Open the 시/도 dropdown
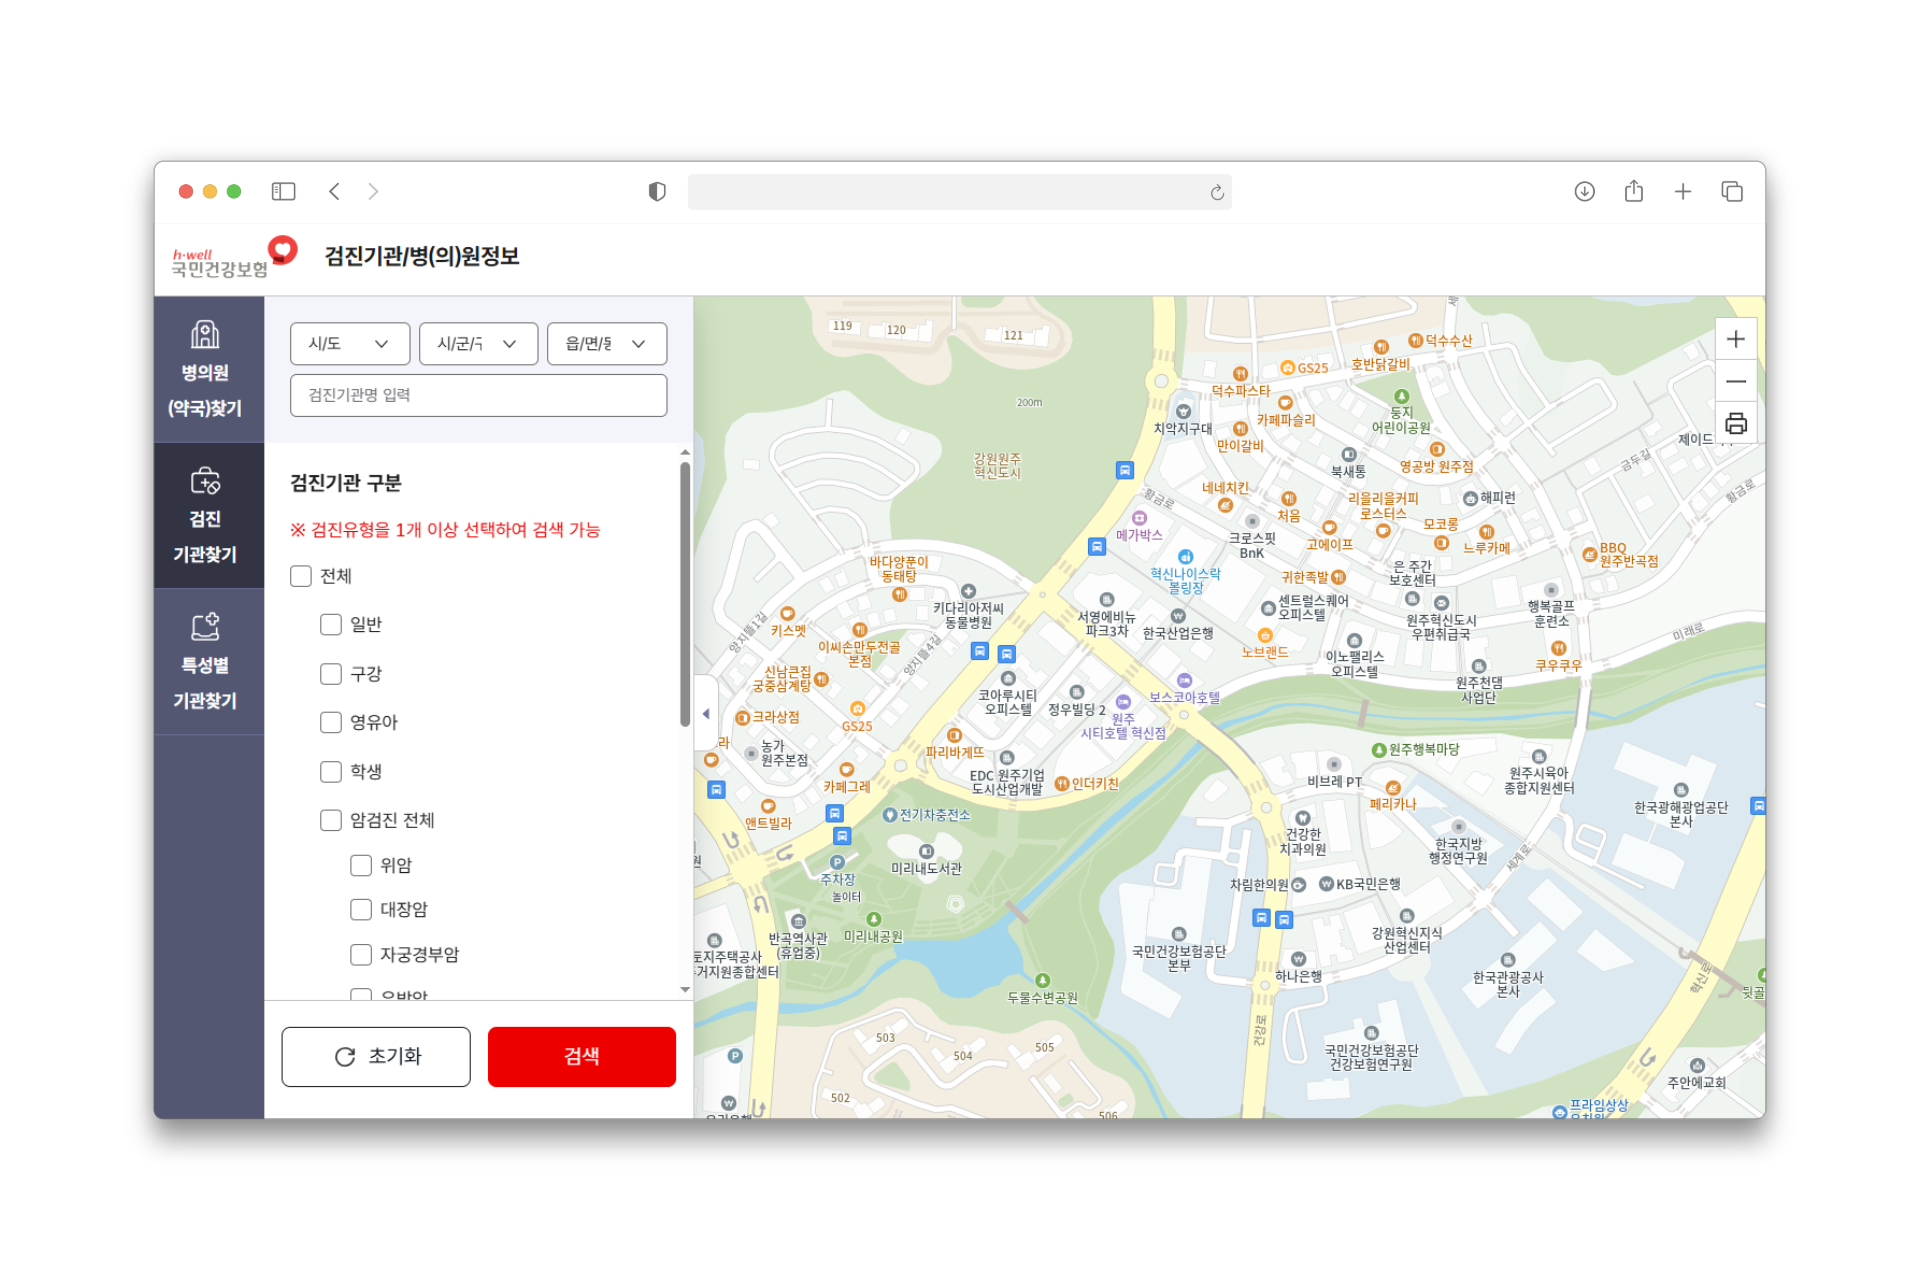Image resolution: width=1920 pixels, height=1280 pixels. point(349,343)
